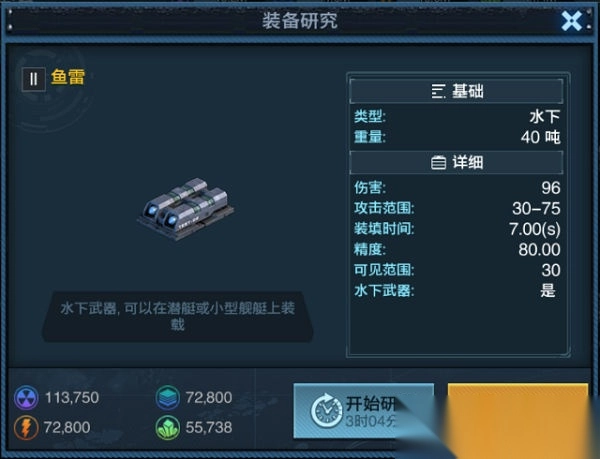Click the torpedo description text box

178,317
